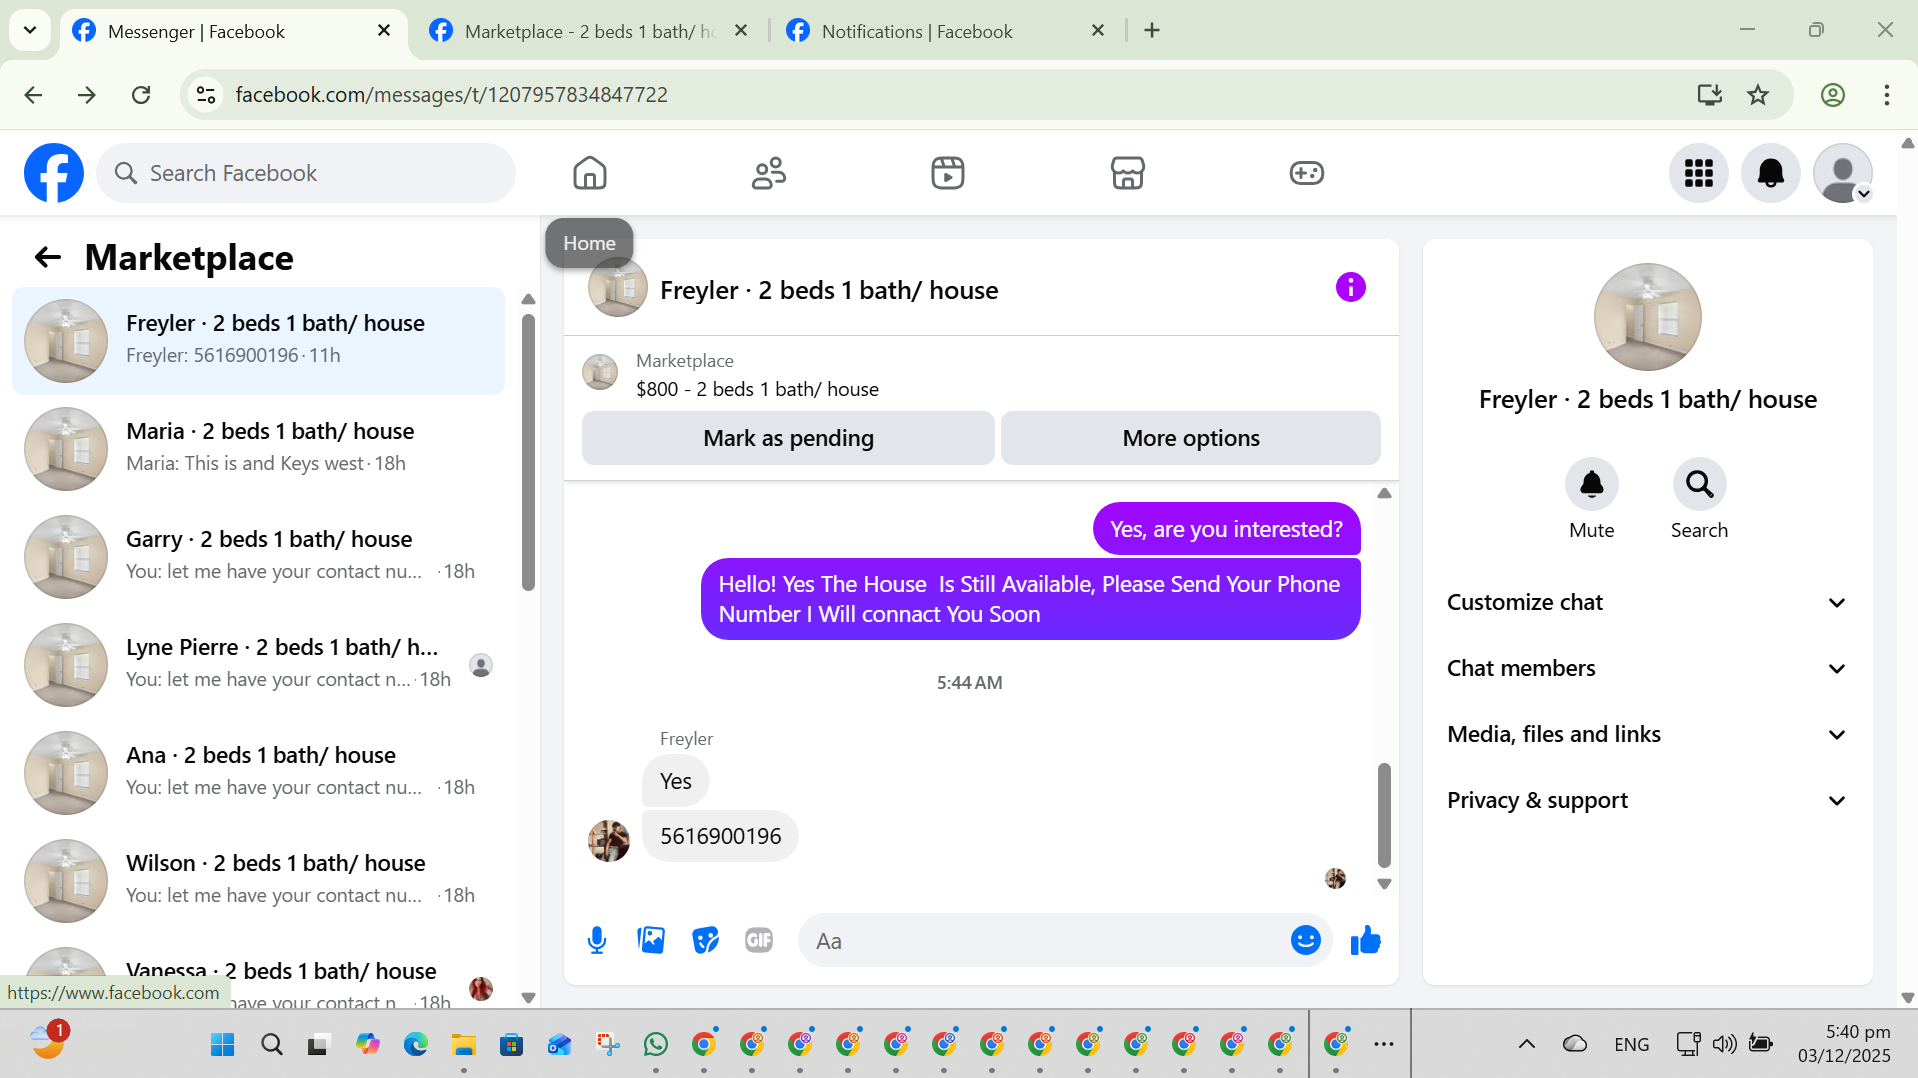
Task: Open the Friends icon in top navigation
Action: (x=769, y=173)
